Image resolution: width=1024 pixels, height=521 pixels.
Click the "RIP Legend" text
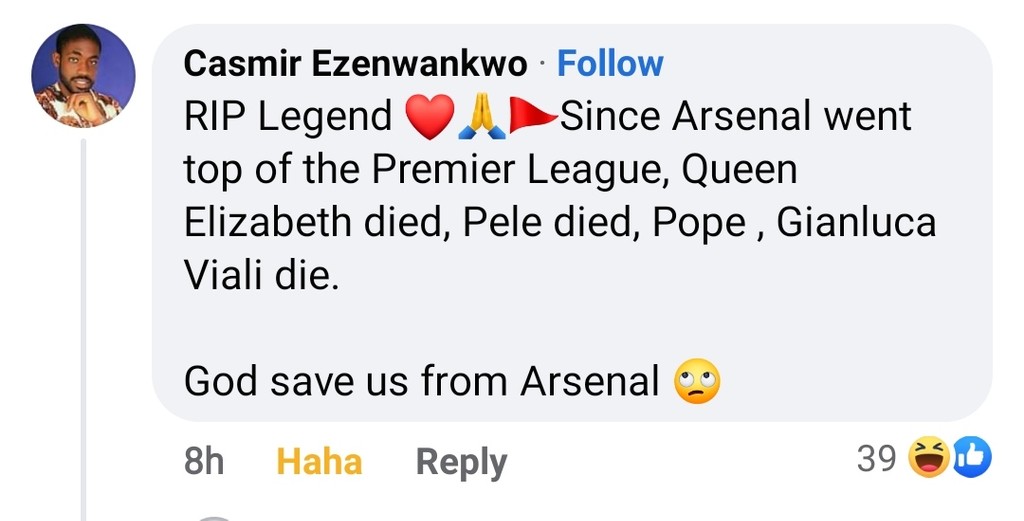click(288, 118)
